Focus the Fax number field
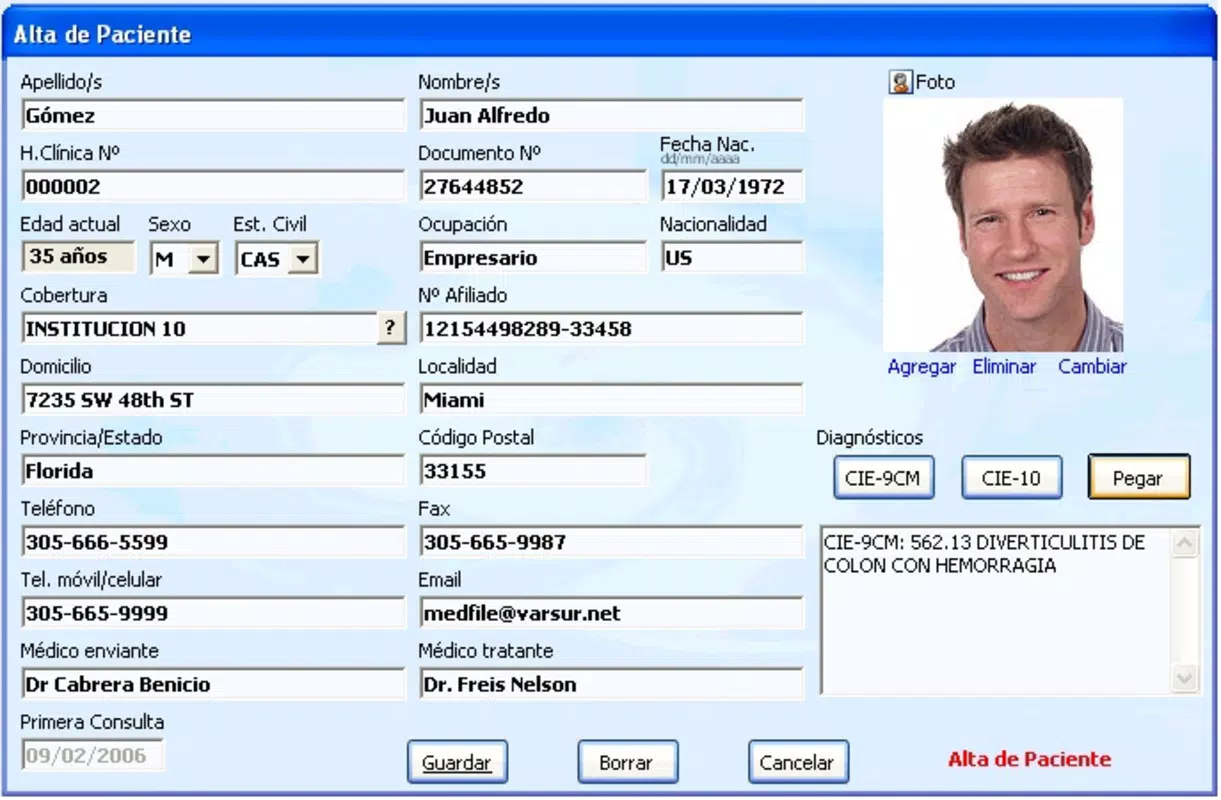 [611, 542]
